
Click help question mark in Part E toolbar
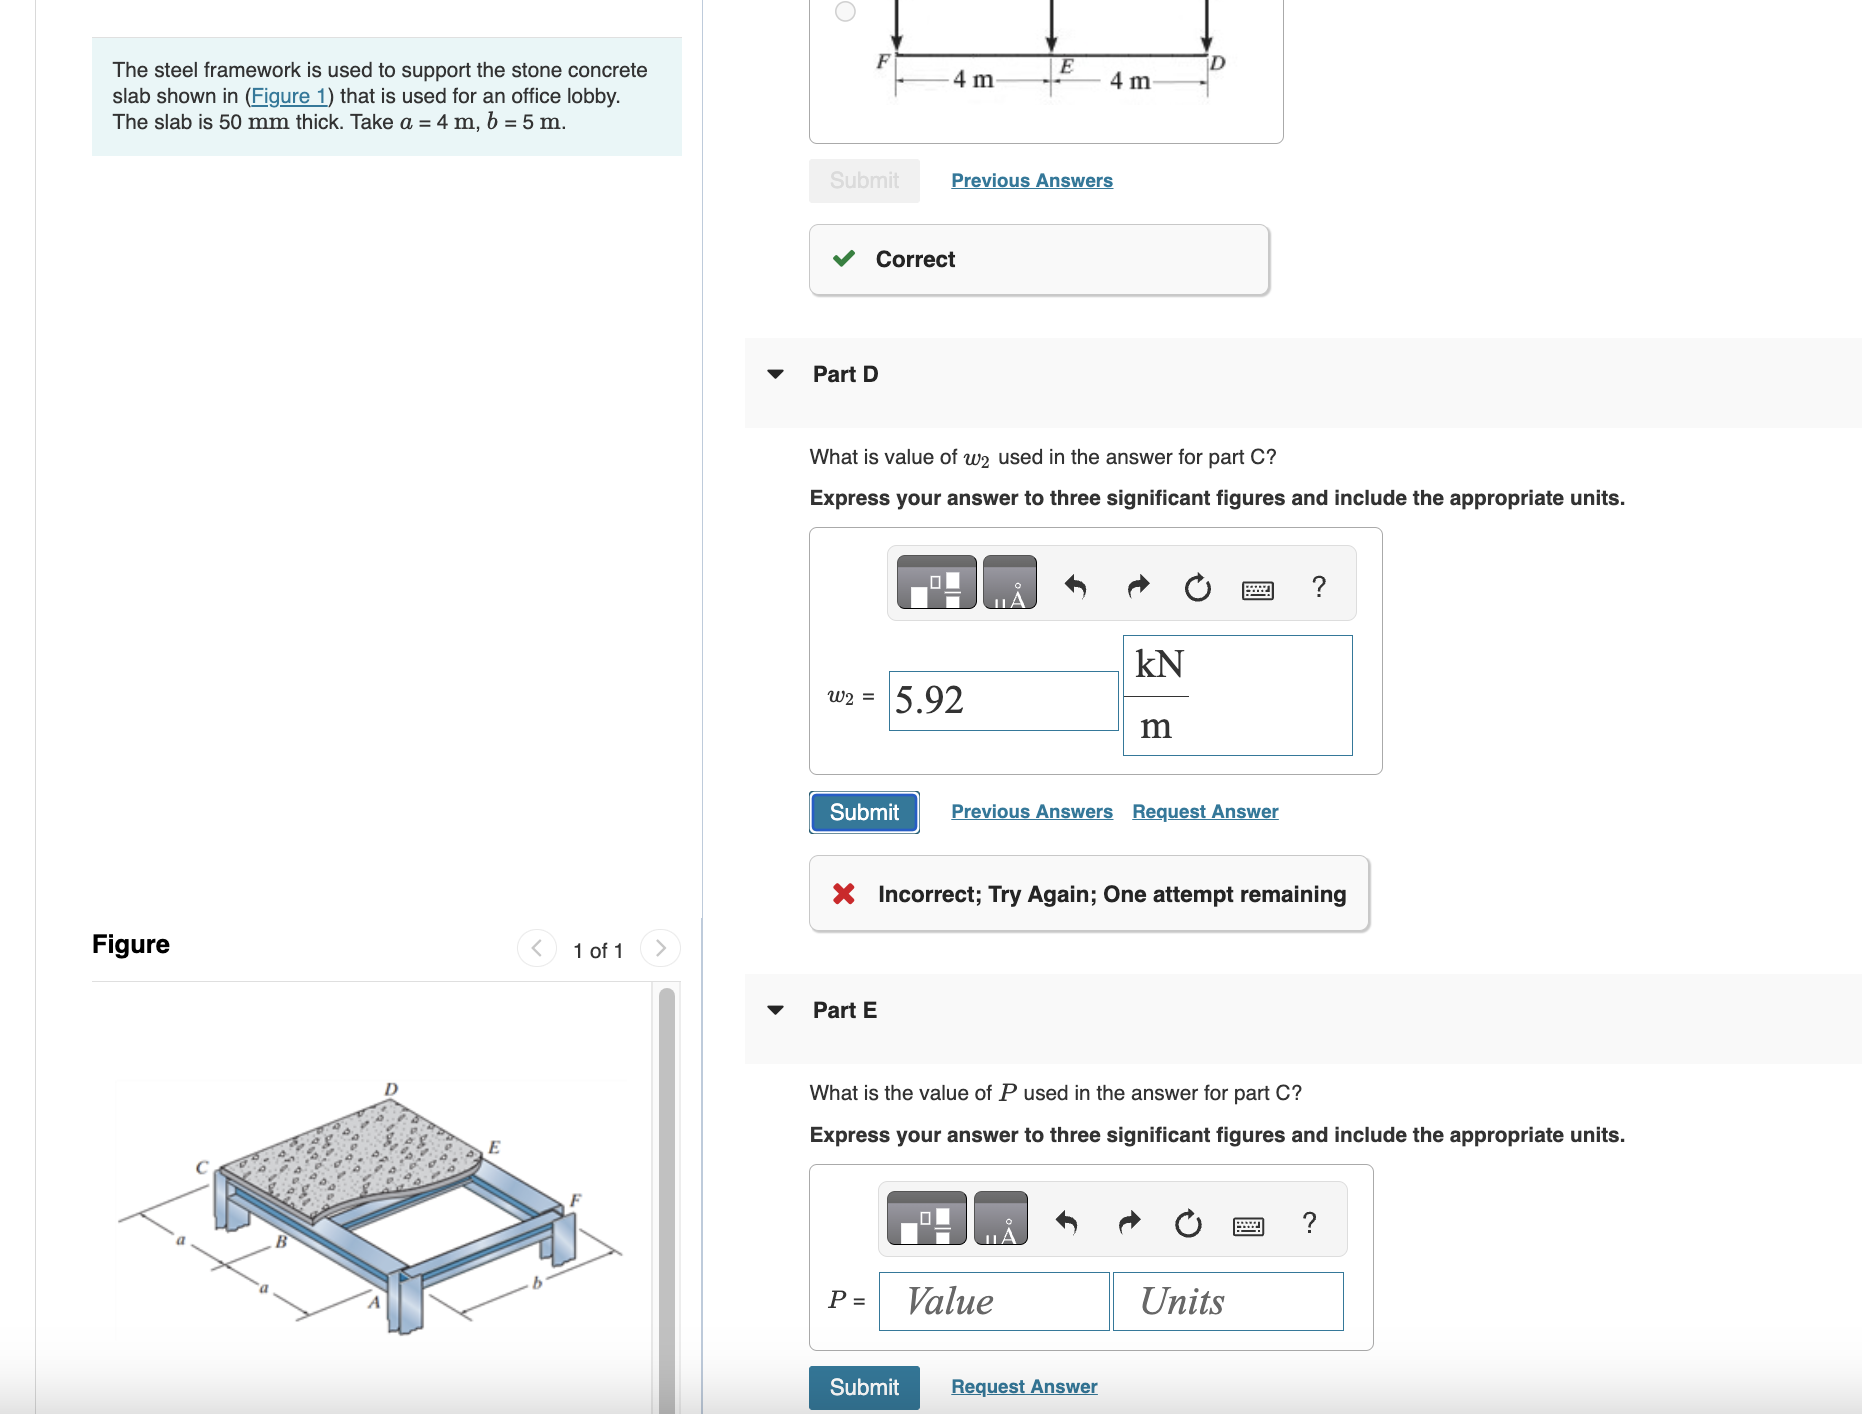(x=1309, y=1222)
